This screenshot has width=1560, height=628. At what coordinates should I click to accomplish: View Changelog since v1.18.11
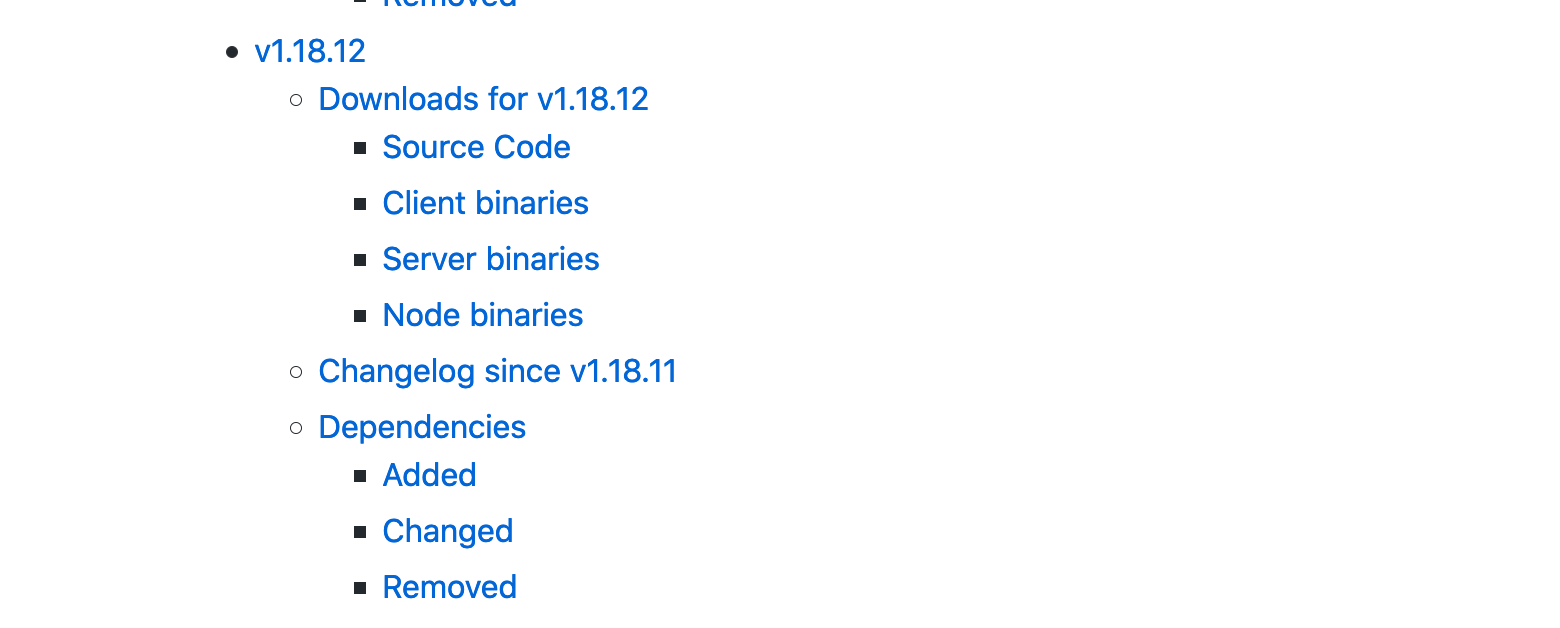coord(498,371)
